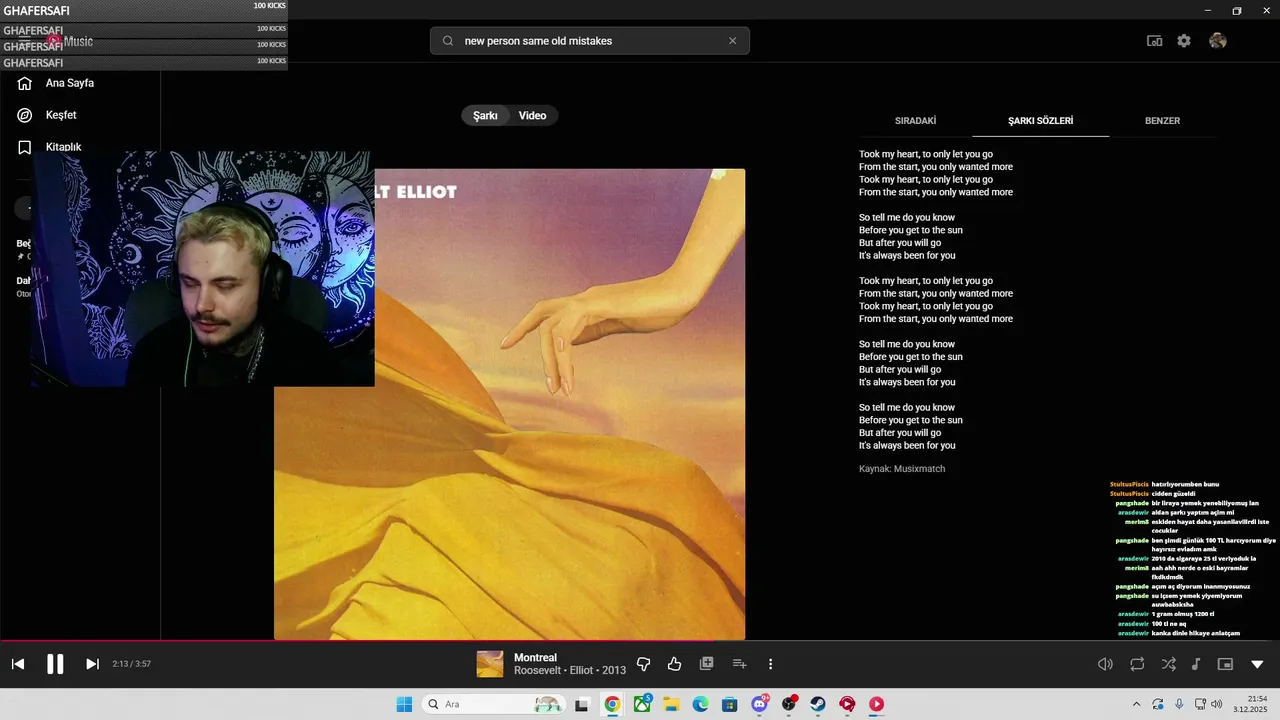Like the song Montreal

674,664
